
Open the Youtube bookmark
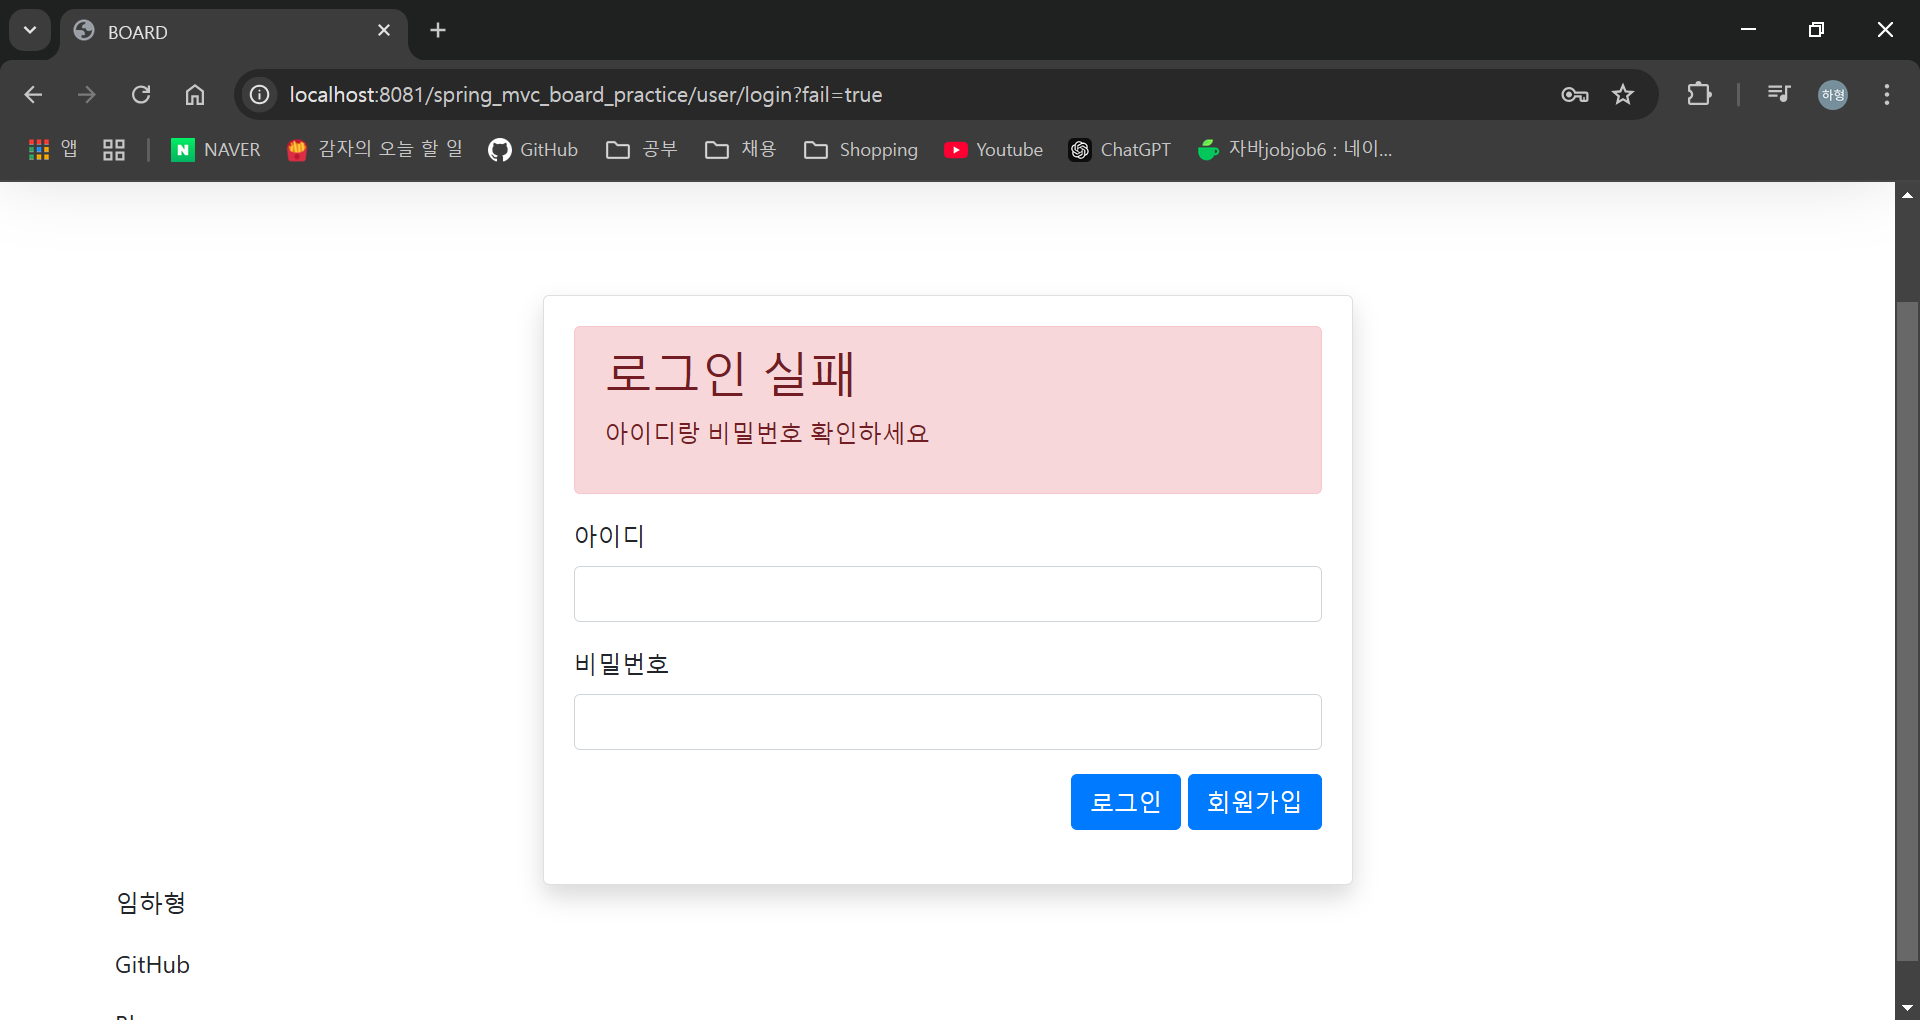coord(994,150)
